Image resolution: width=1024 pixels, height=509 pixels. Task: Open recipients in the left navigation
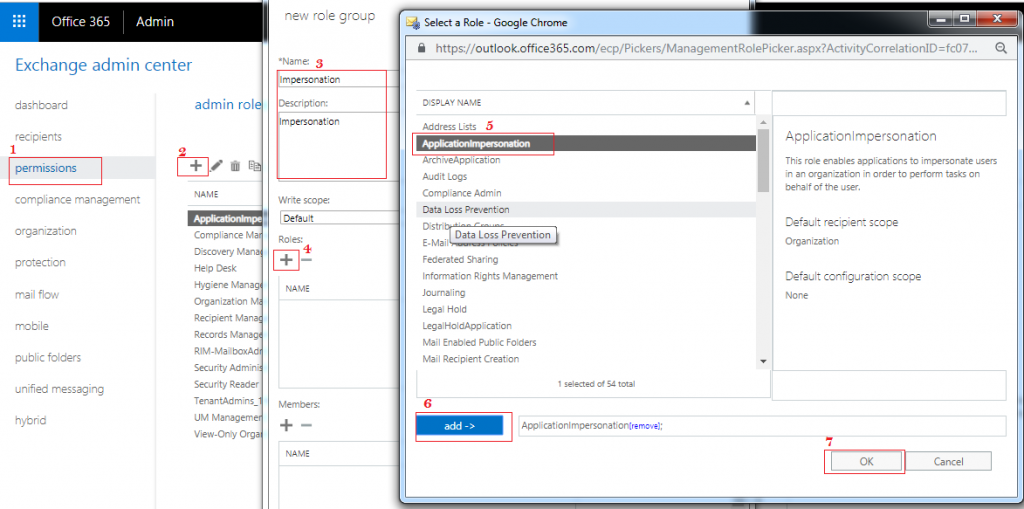[39, 137]
